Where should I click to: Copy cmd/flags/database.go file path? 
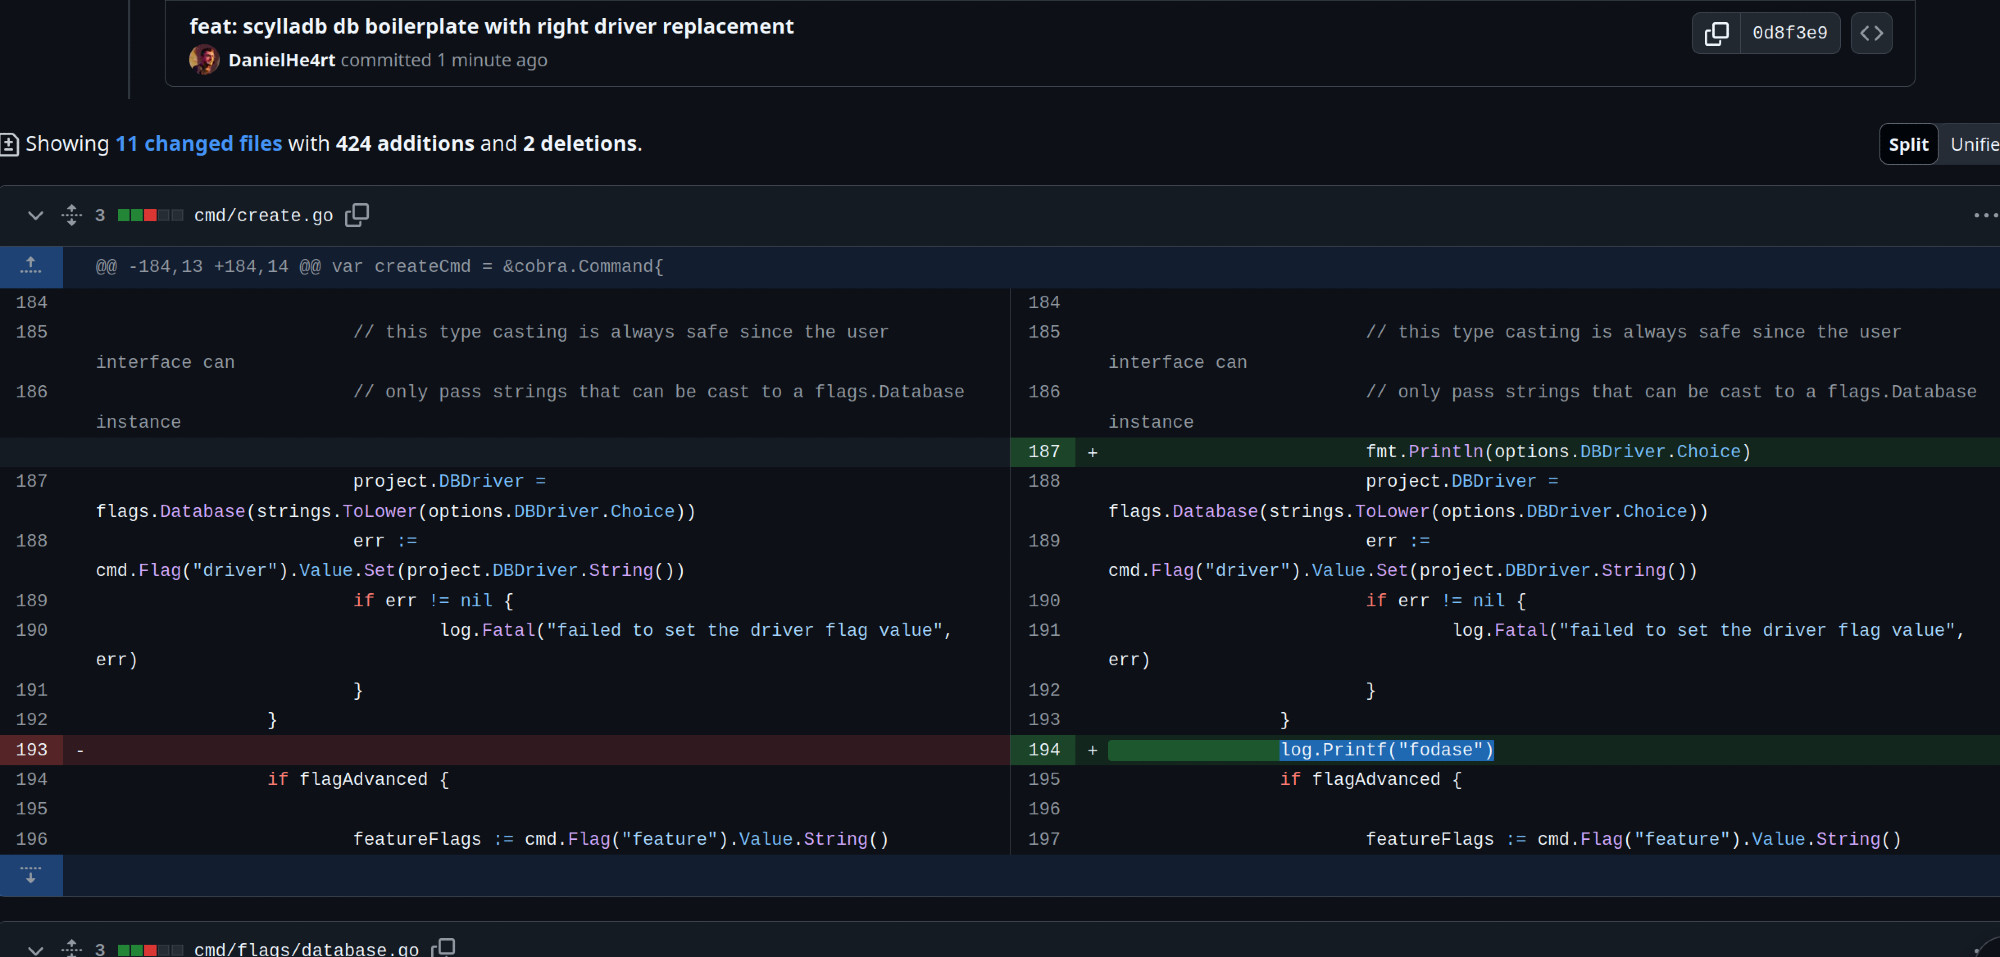[443, 947]
